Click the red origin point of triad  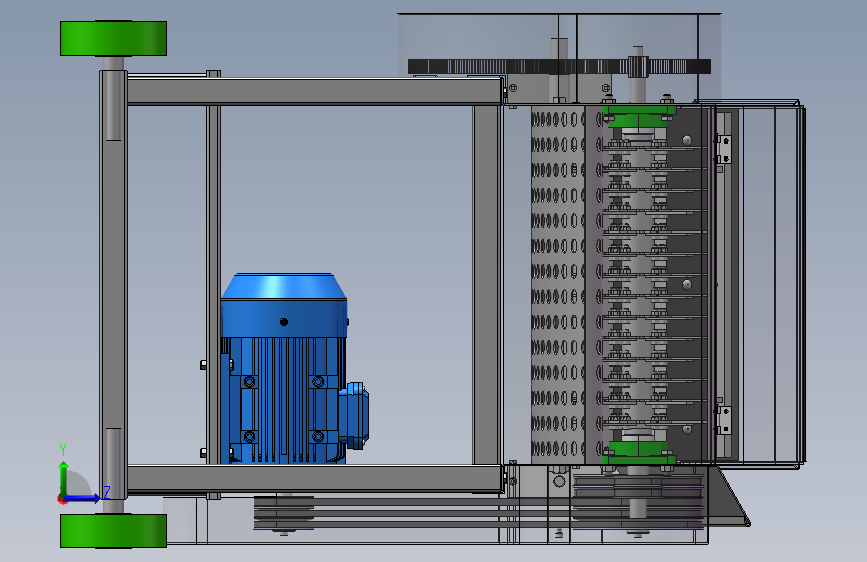point(62,499)
